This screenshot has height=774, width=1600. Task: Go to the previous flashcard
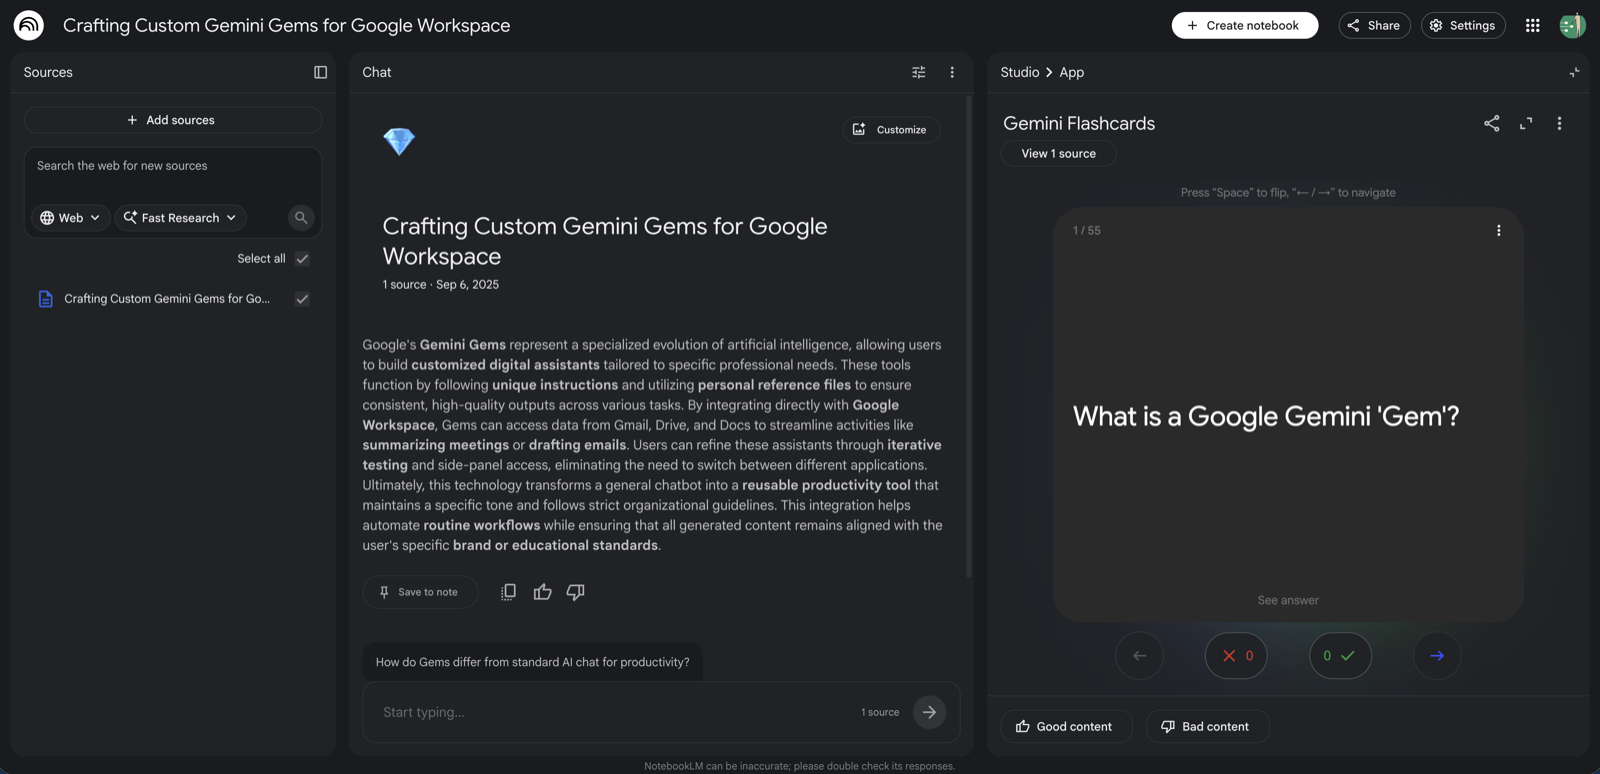tap(1139, 656)
